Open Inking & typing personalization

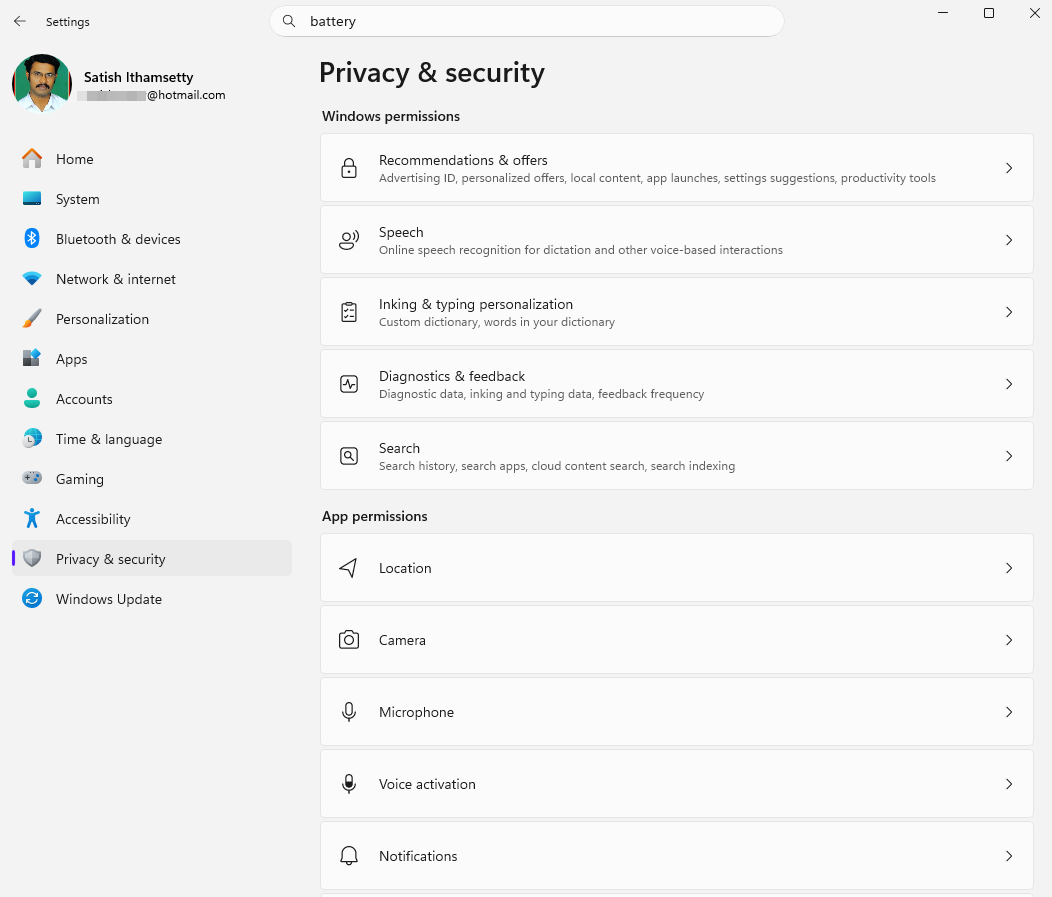coord(677,312)
